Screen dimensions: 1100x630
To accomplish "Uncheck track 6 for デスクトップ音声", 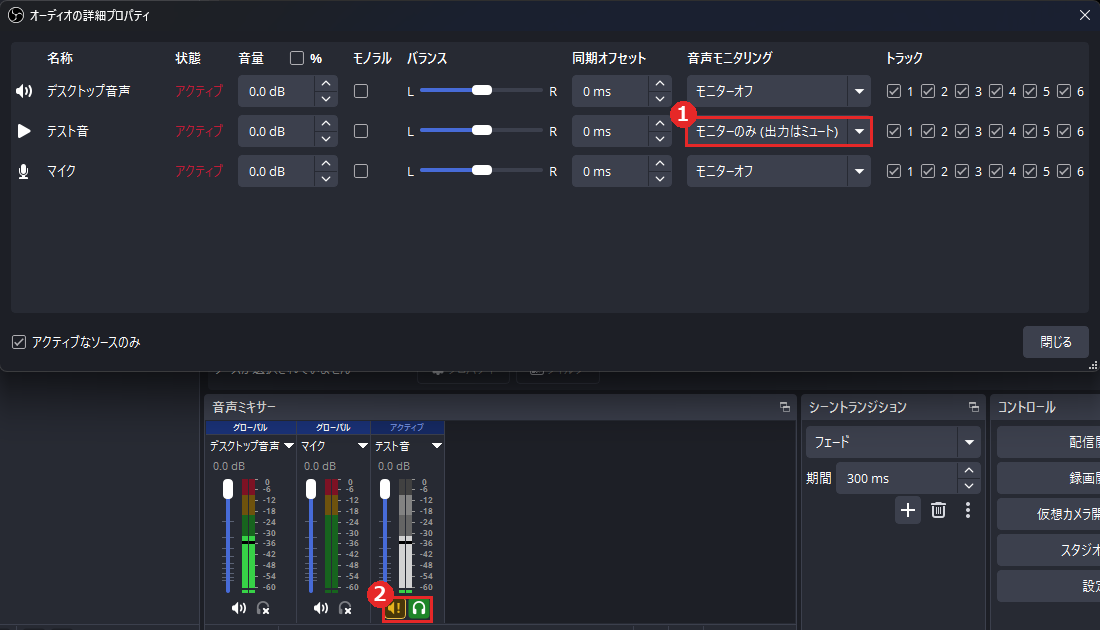I will click(1064, 91).
